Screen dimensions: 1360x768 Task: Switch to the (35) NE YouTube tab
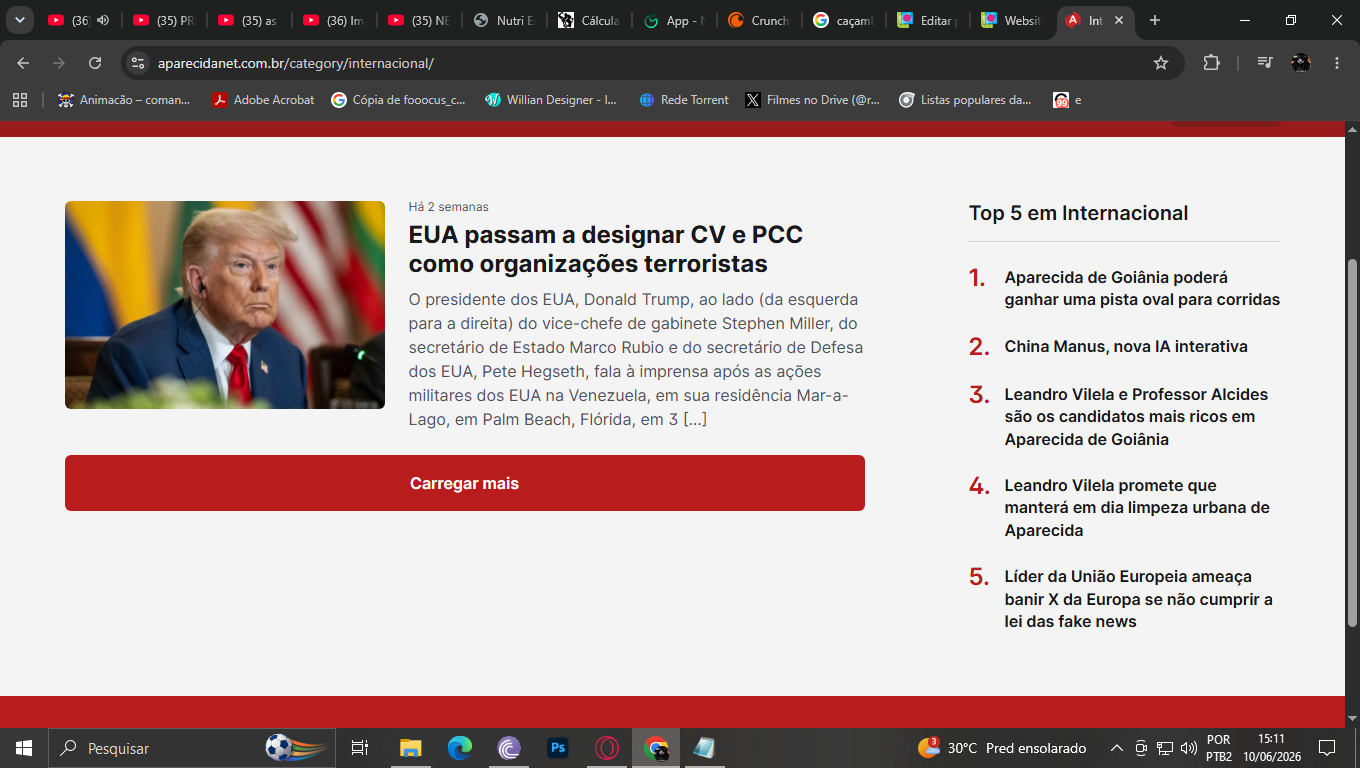pyautogui.click(x=420, y=20)
